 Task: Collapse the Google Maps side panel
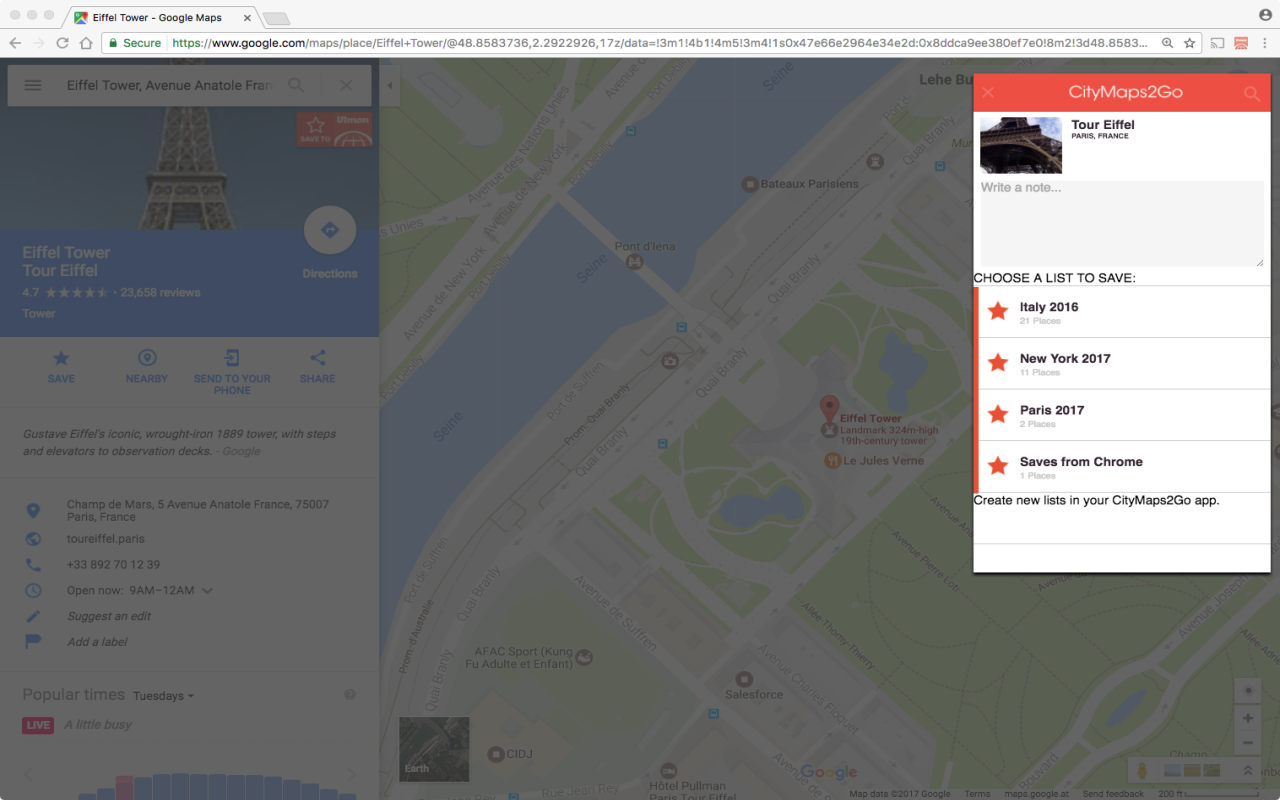[x=389, y=86]
